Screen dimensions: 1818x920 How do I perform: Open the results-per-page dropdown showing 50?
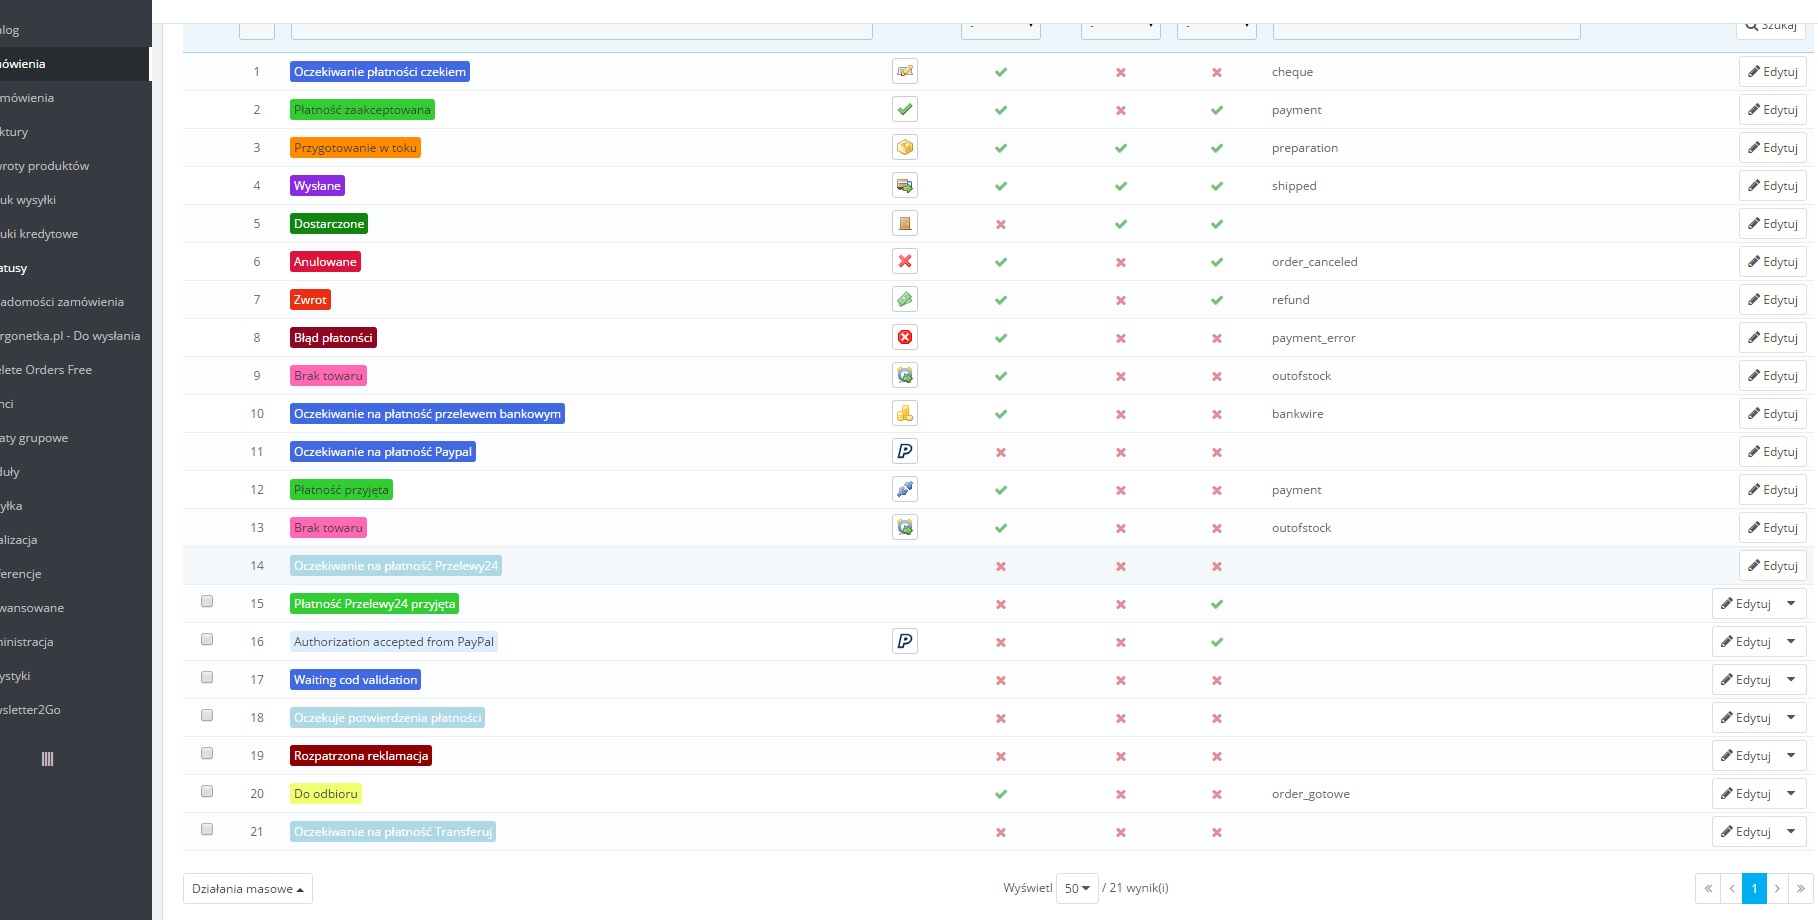1077,888
